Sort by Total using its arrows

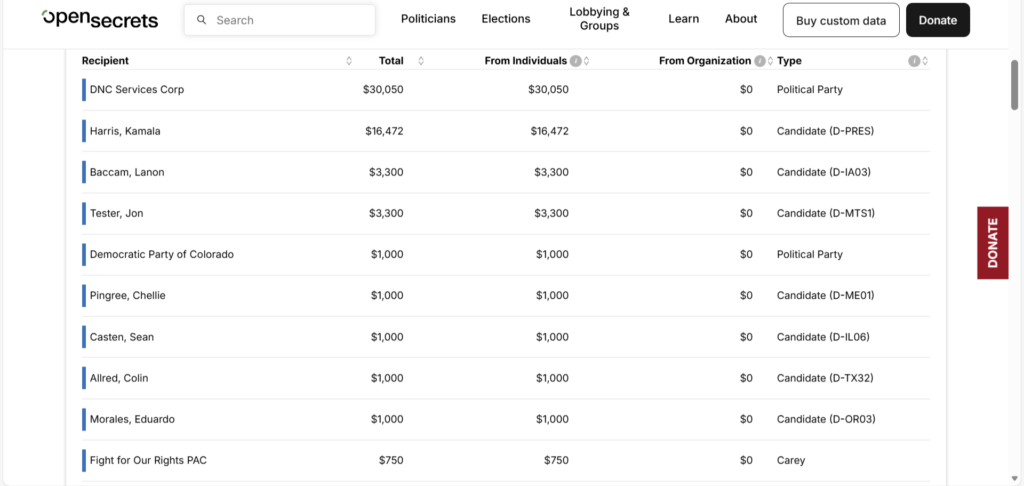point(421,61)
